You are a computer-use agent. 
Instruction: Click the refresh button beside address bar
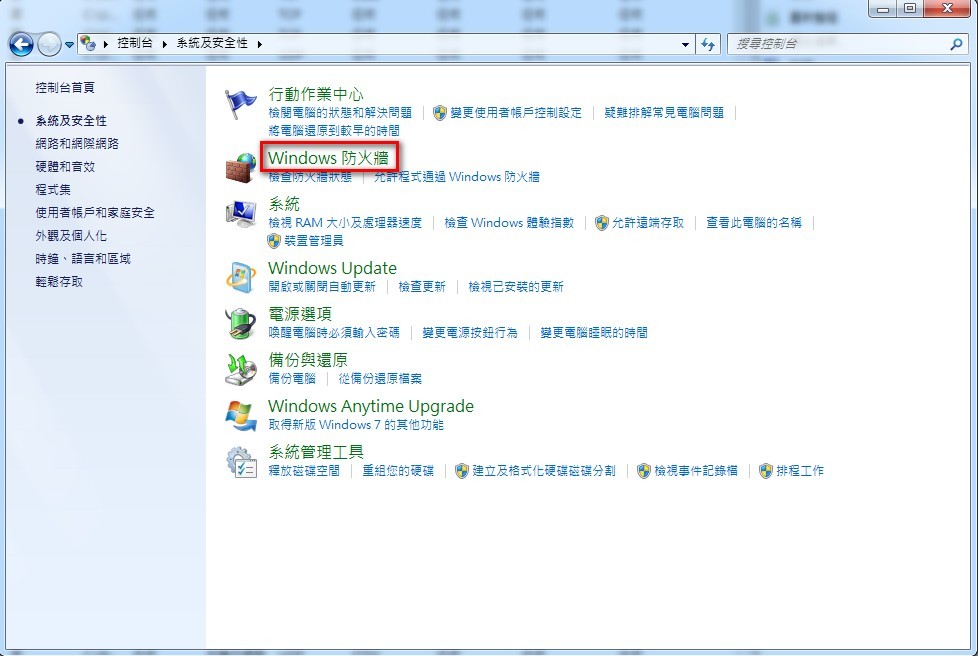(708, 44)
